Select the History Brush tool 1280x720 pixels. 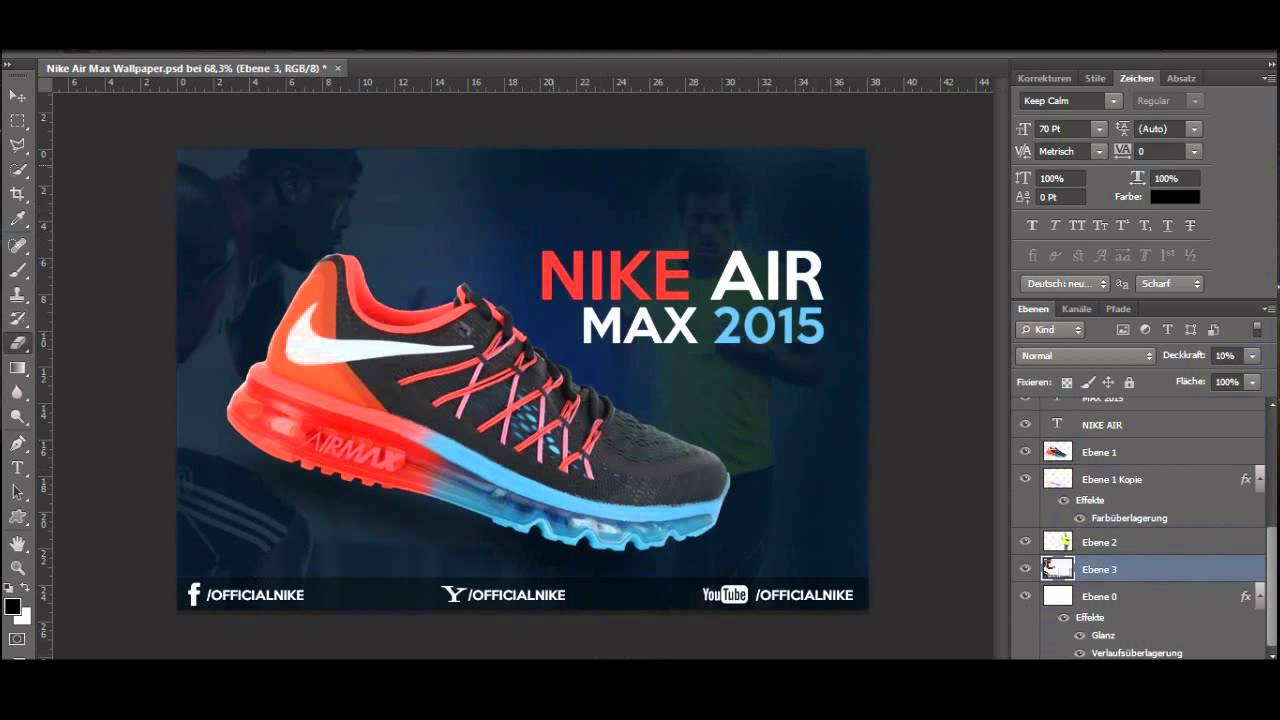coord(17,319)
